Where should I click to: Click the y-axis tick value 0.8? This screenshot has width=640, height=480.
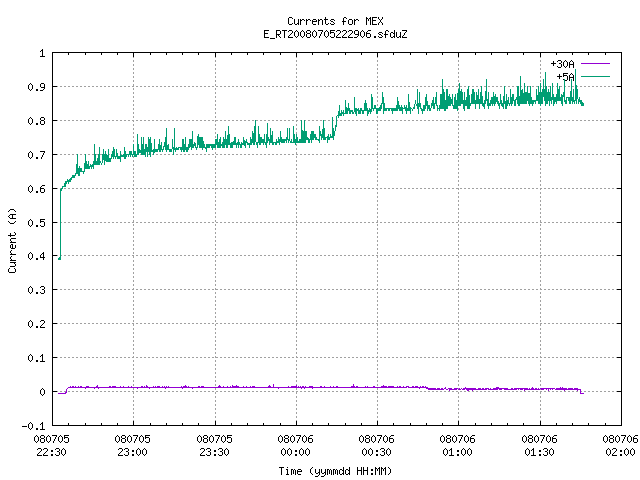pos(36,121)
